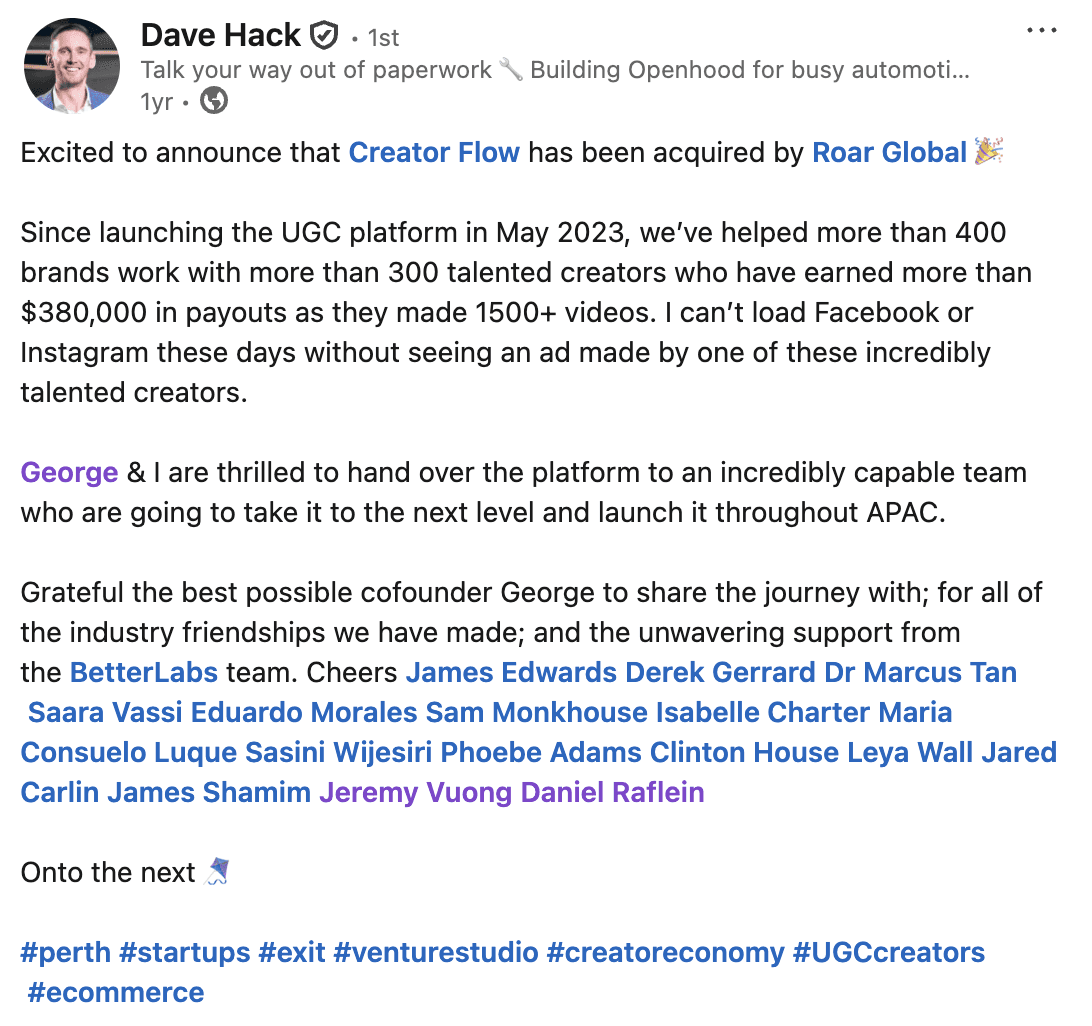
Task: Click the #ecommerce hashtag
Action: (116, 993)
